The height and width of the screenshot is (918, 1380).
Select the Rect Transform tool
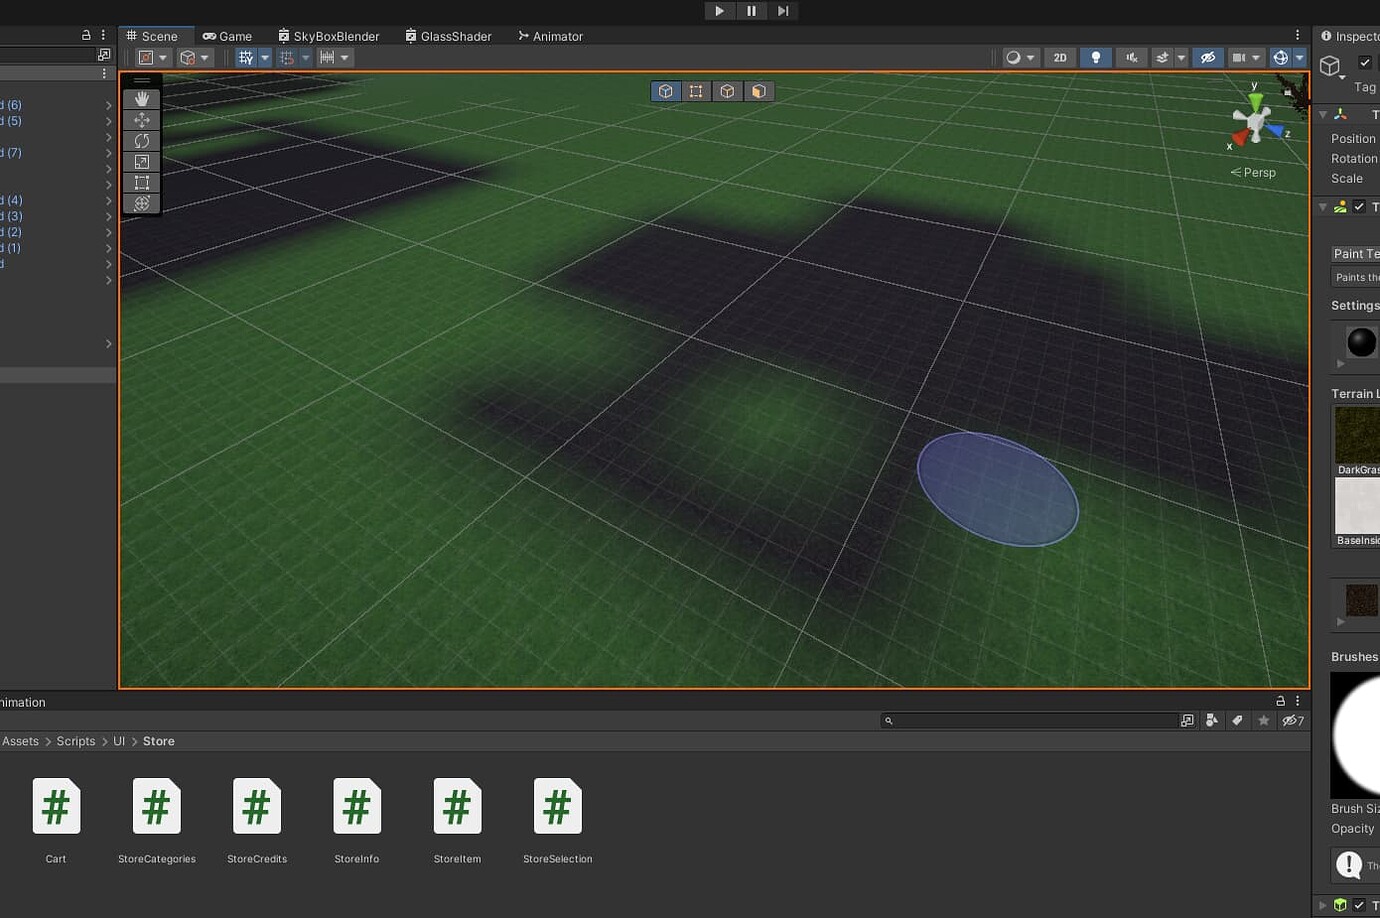(x=141, y=182)
